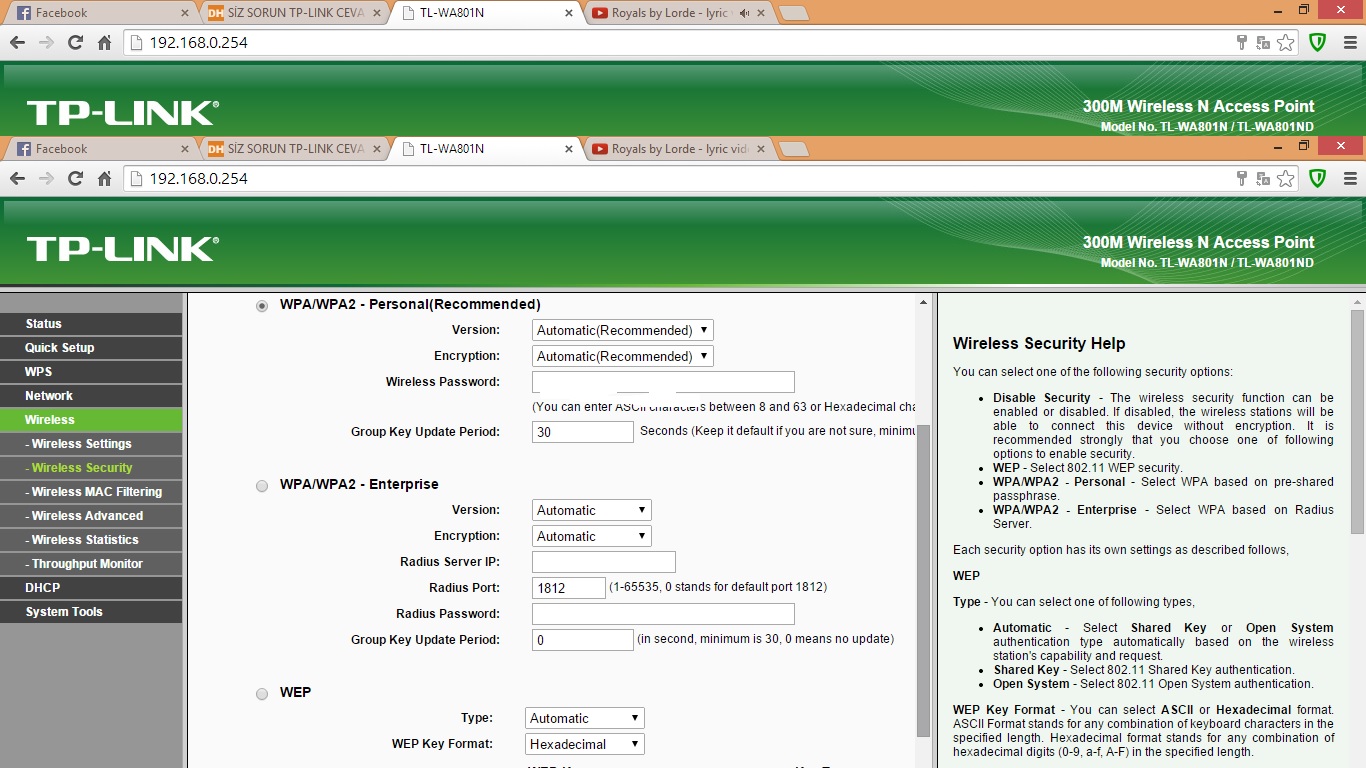1366x768 pixels.
Task: Open the Quick Setup menu item
Action: click(91, 348)
